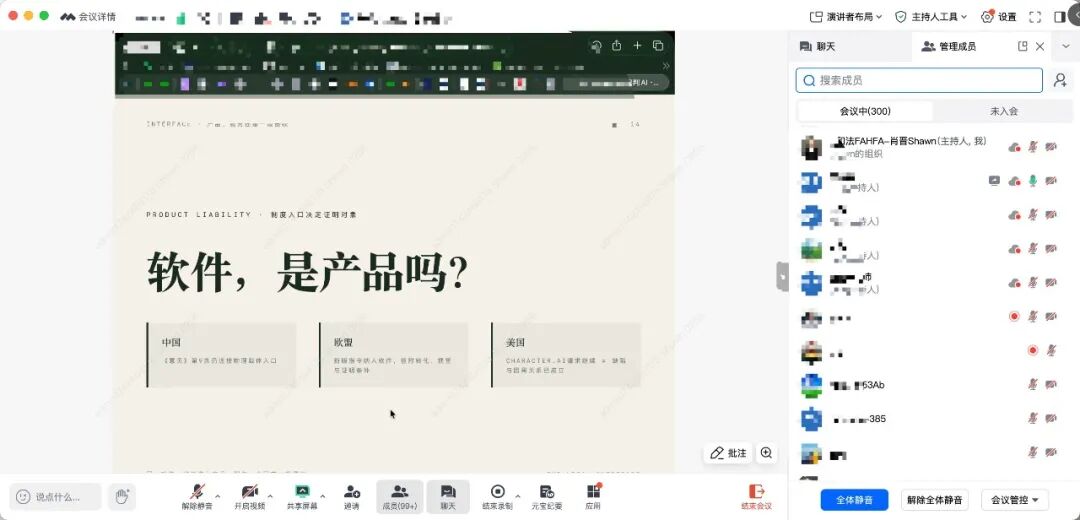Expand video options arrow beside 开启视频

coord(269,496)
